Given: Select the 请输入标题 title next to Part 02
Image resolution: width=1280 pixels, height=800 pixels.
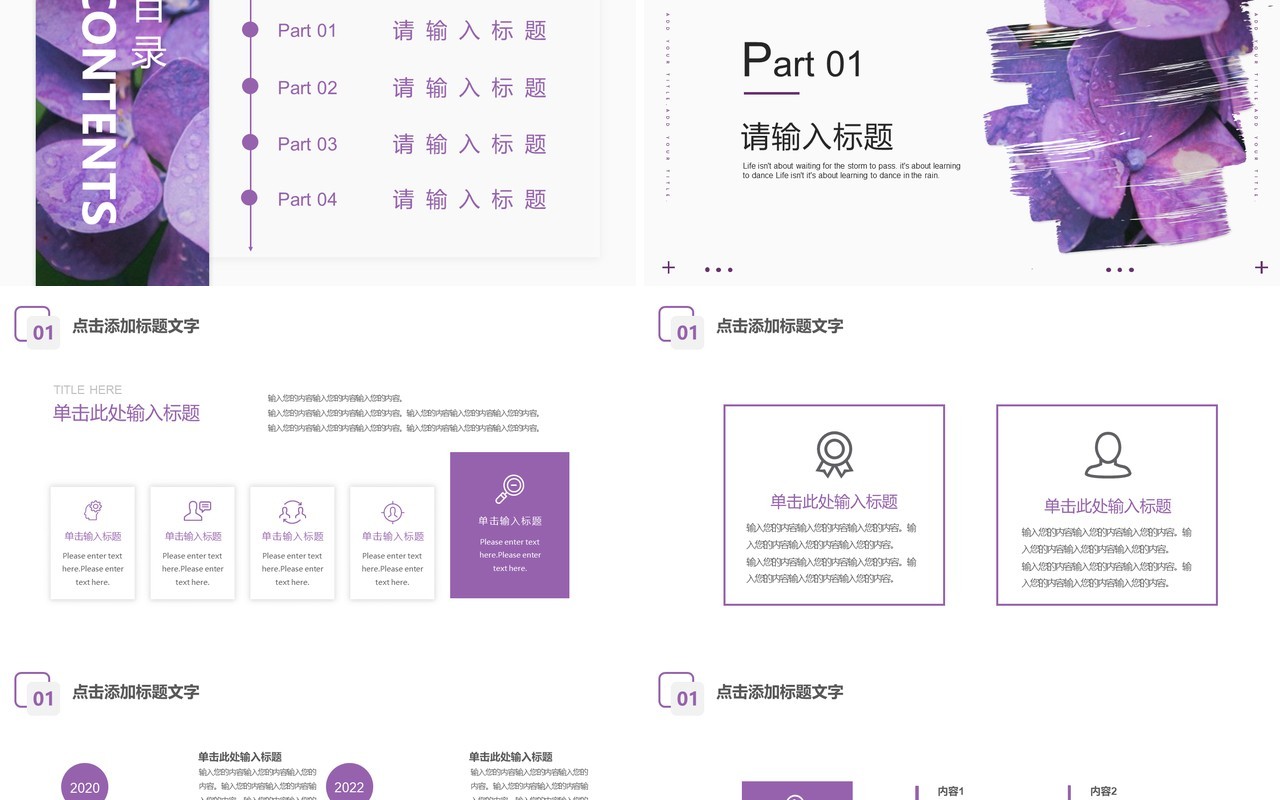Looking at the screenshot, I should 469,88.
